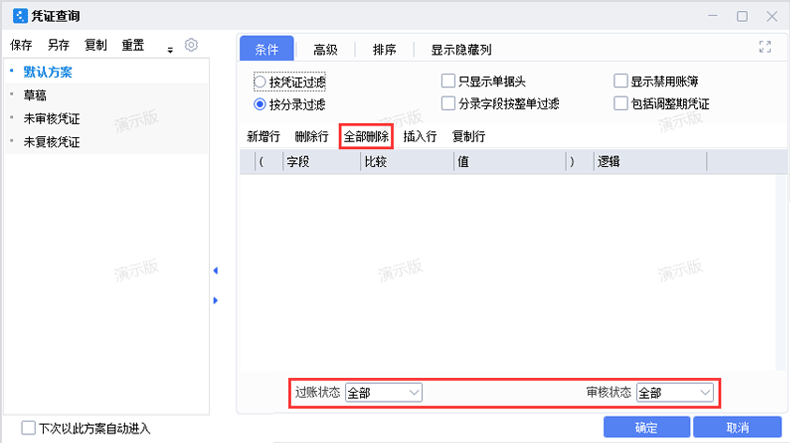Minimize the 凭证查询 window

pyautogui.click(x=712, y=16)
